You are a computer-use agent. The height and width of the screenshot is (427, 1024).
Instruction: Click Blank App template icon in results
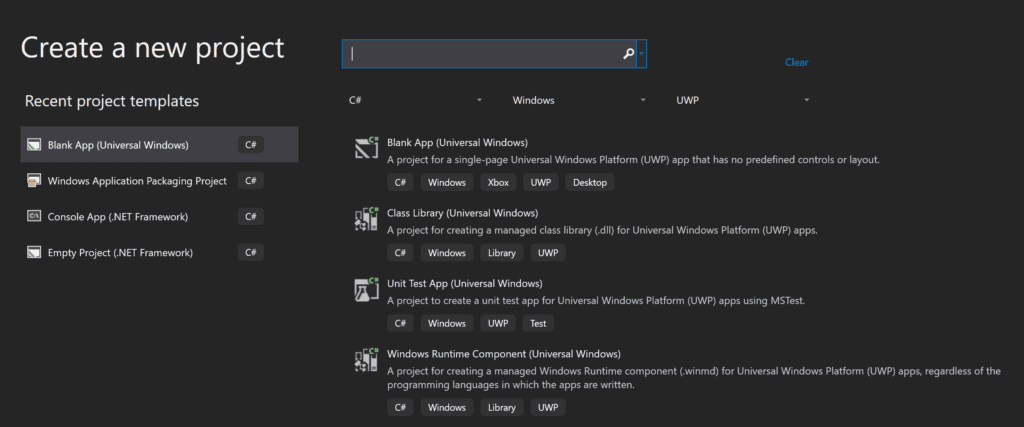click(x=366, y=149)
